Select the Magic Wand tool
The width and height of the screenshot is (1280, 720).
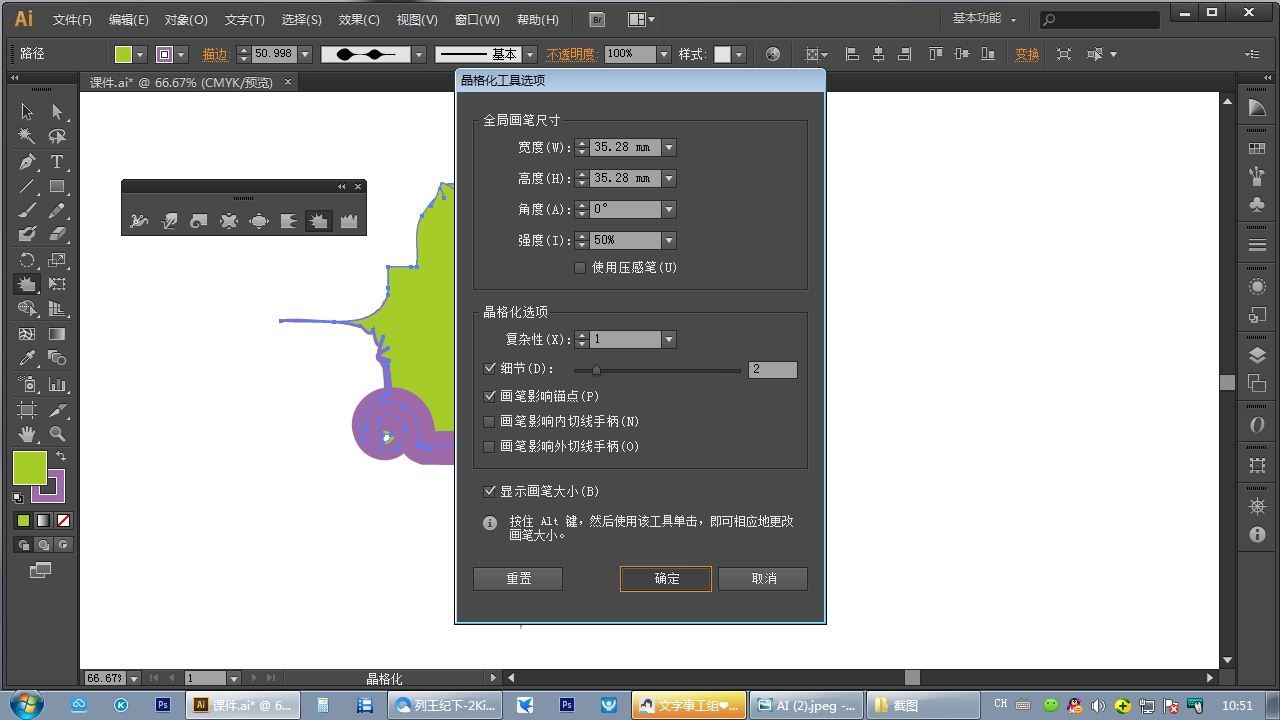(x=27, y=136)
